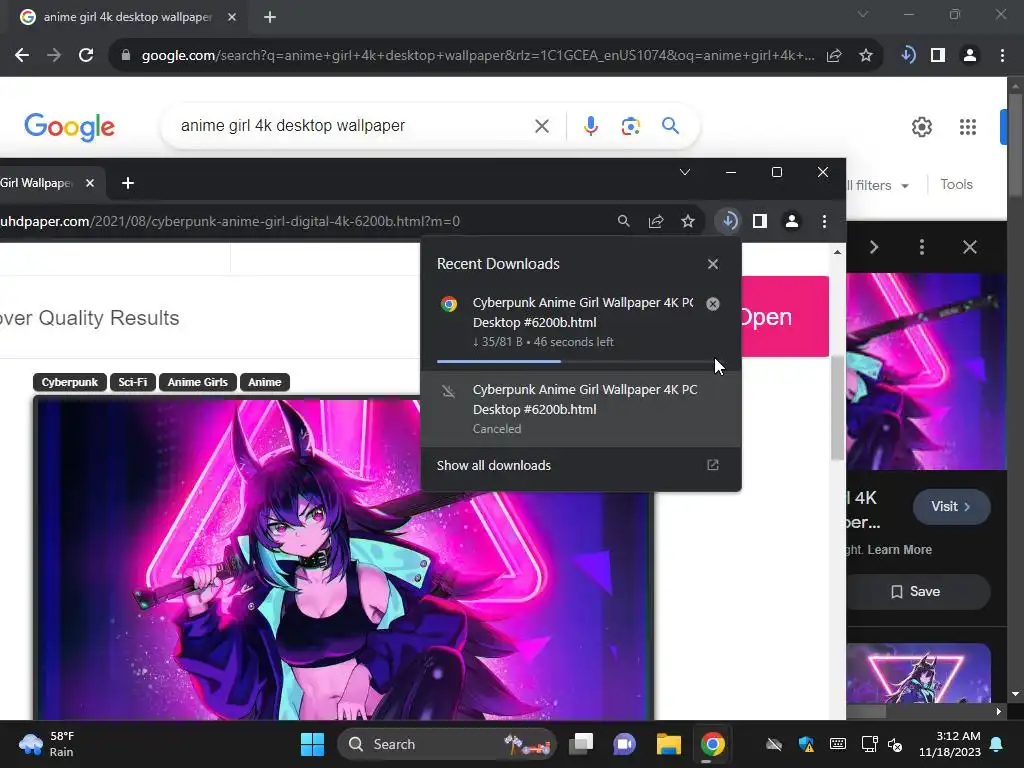Open tab search chevron in front window
The width and height of the screenshot is (1024, 768).
click(684, 172)
